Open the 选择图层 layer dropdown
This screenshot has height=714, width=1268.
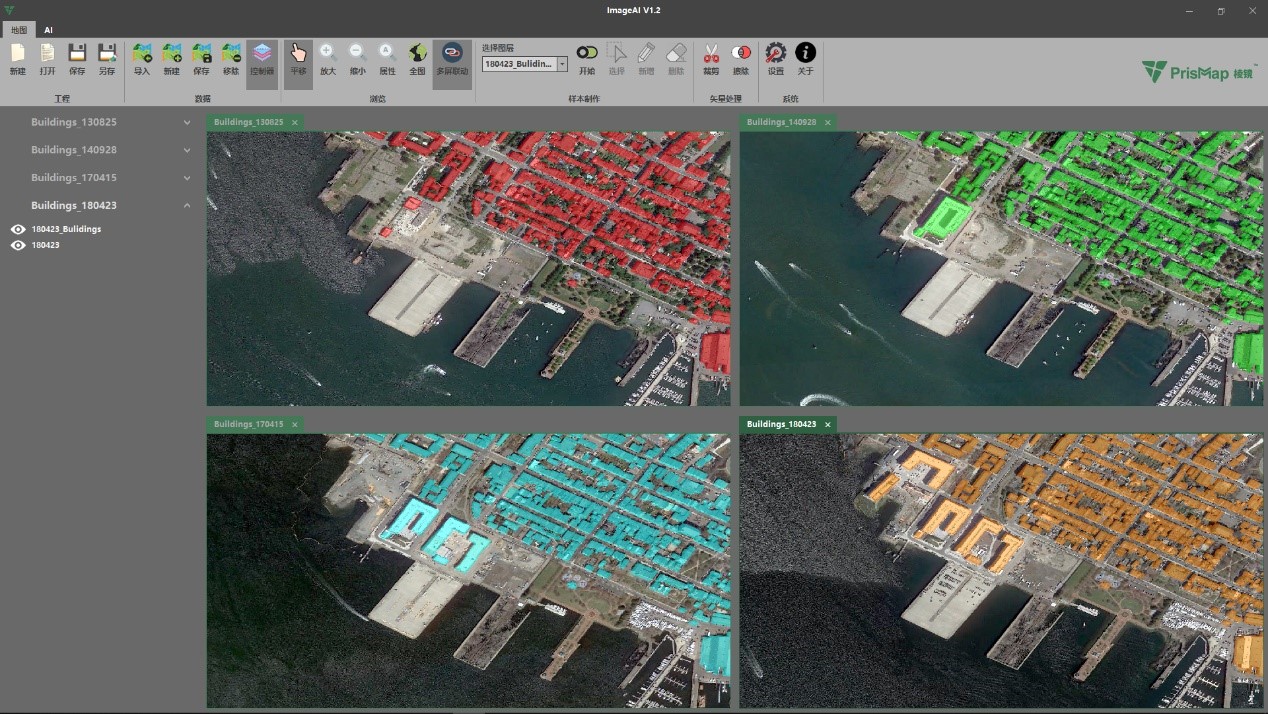pos(562,64)
